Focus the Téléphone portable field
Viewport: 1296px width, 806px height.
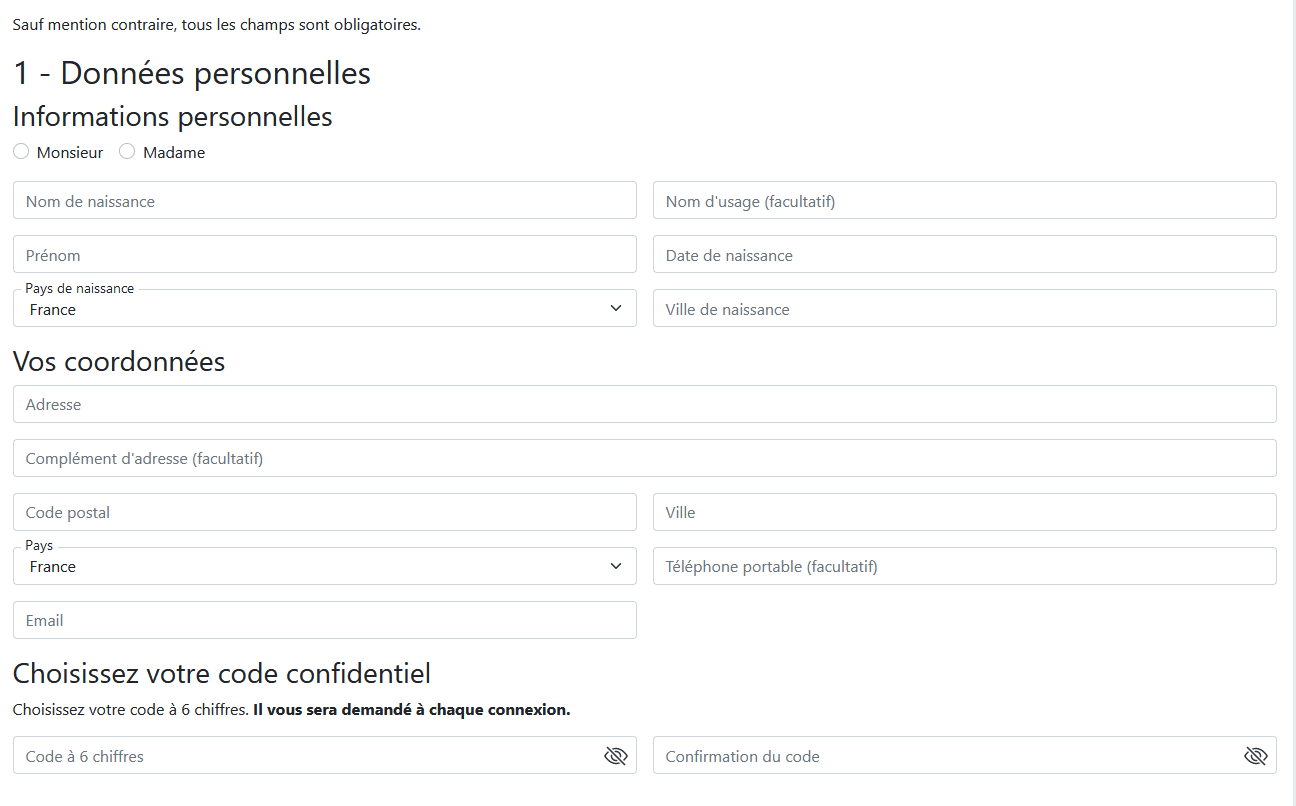(965, 566)
